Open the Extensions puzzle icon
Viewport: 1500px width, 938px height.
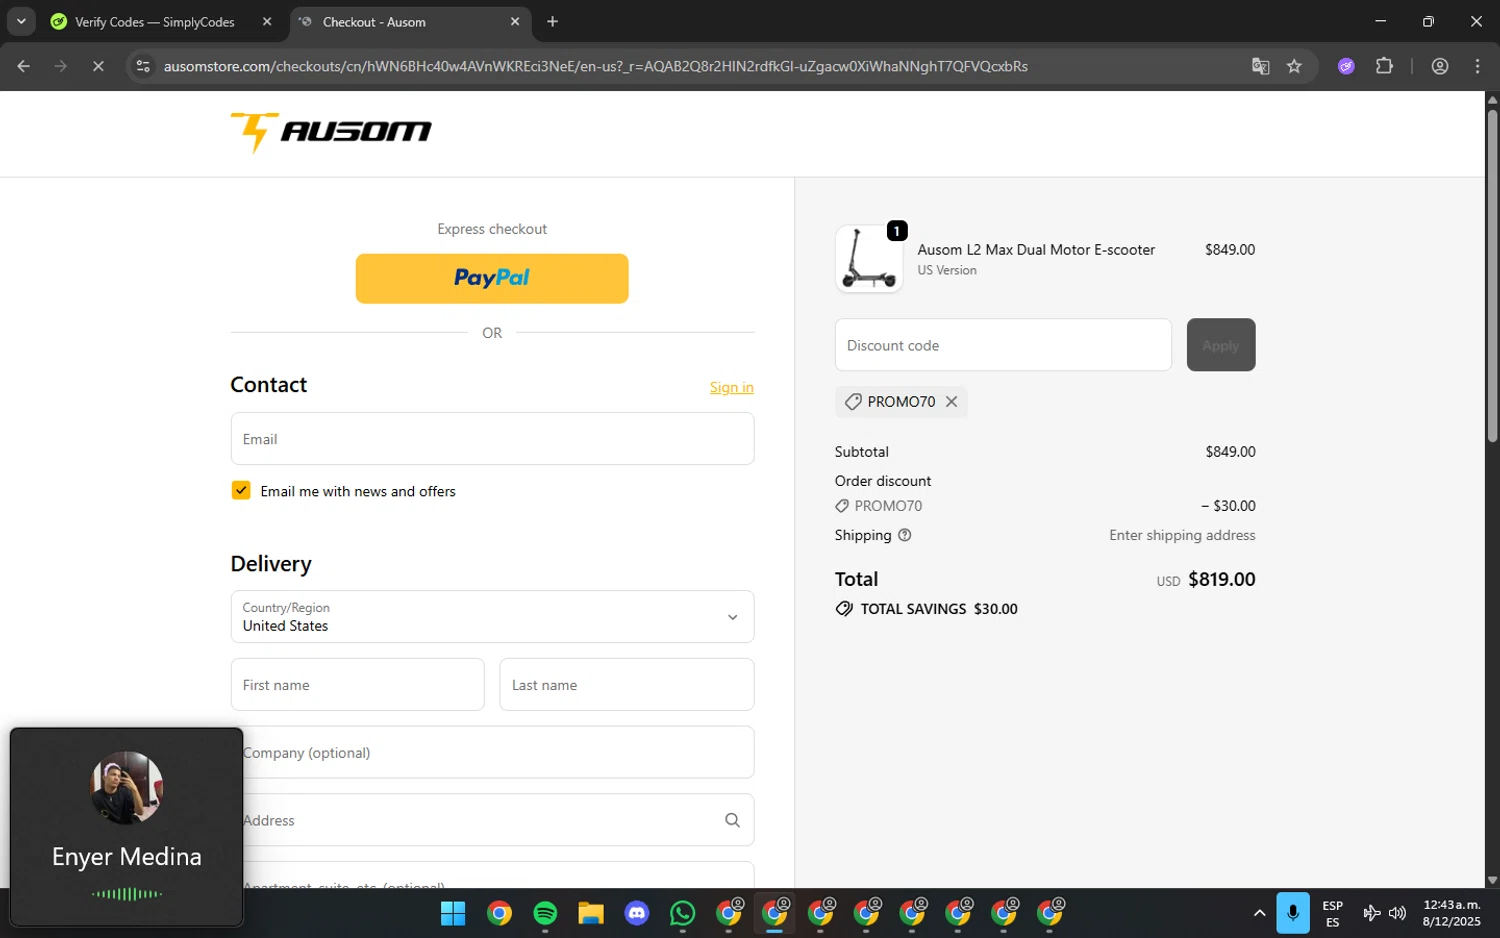(x=1384, y=66)
